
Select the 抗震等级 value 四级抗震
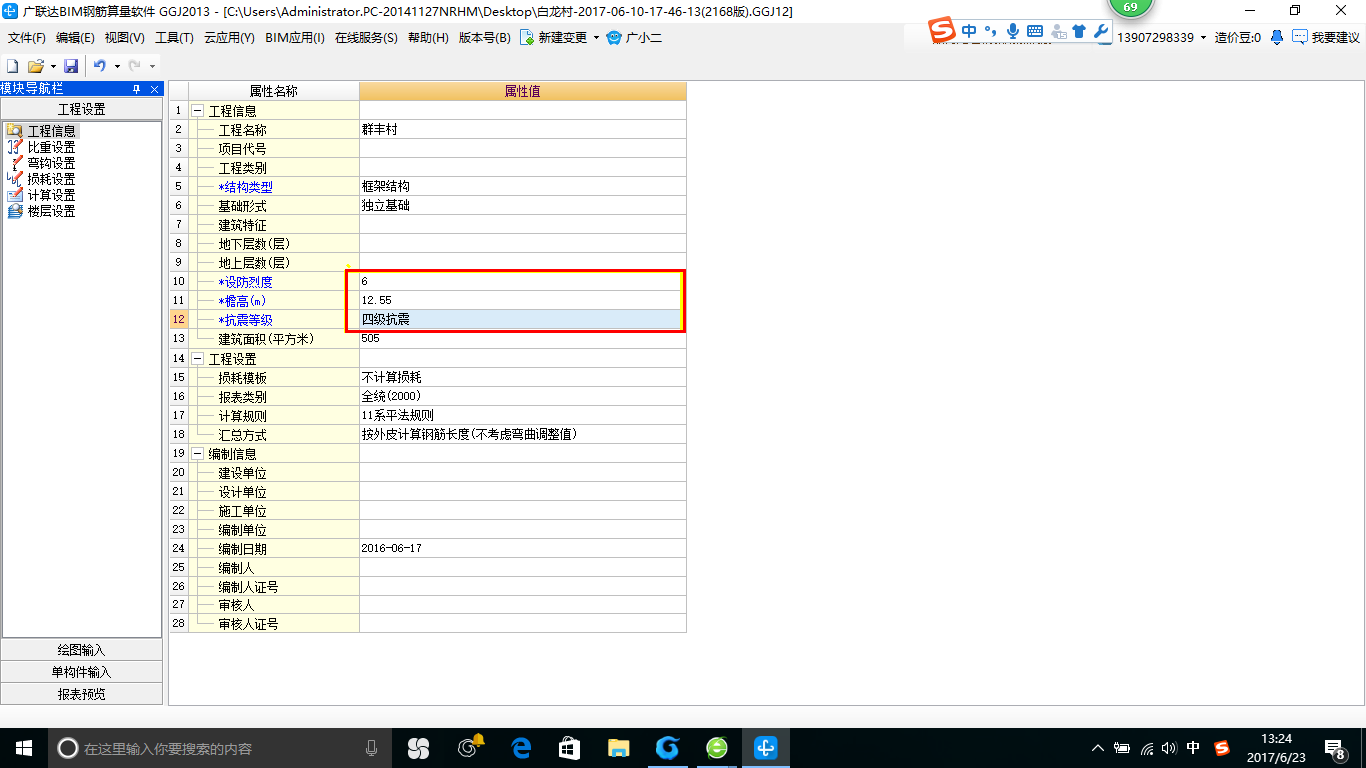coord(523,320)
